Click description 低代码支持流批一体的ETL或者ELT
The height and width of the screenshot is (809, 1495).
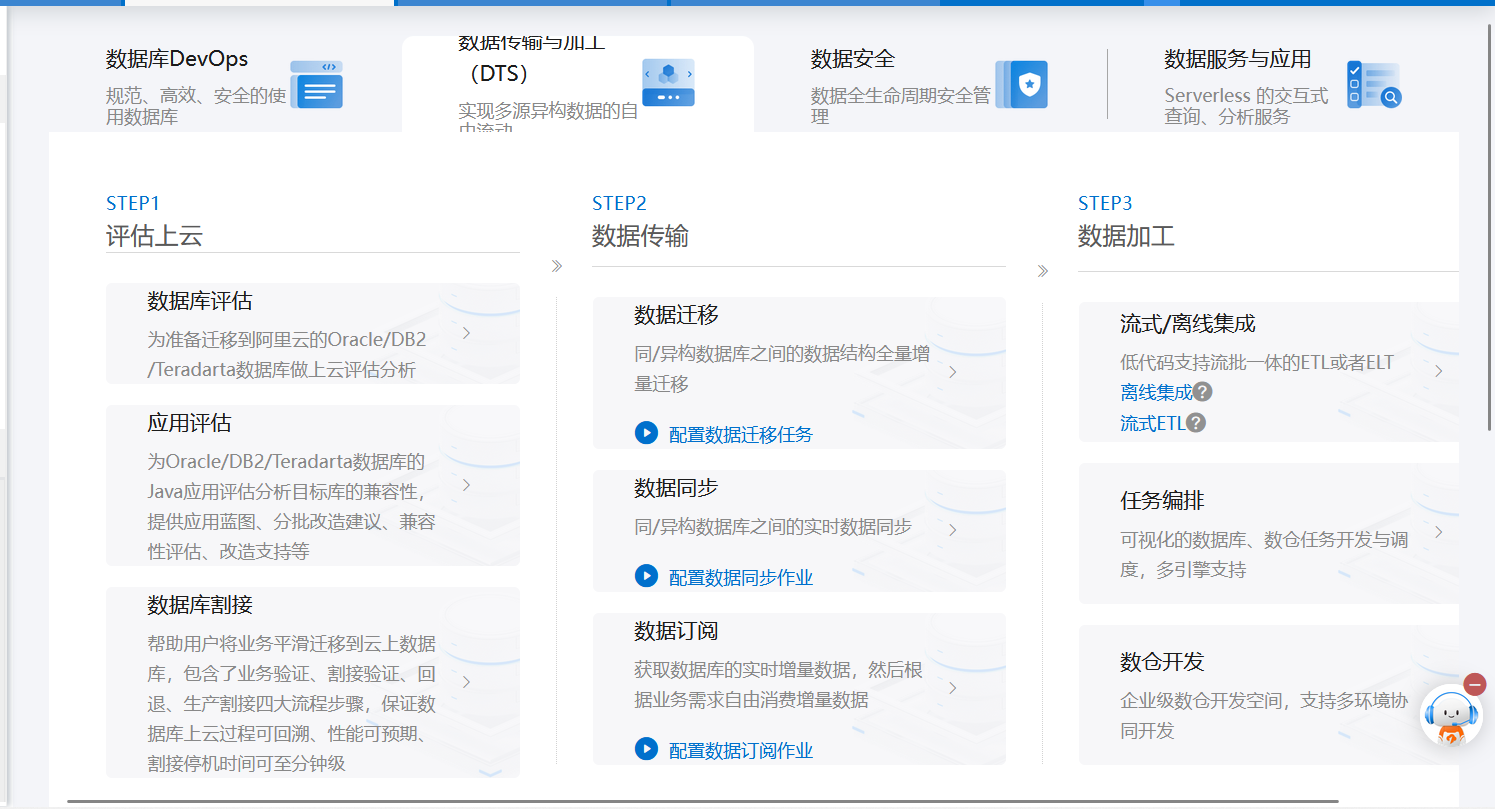pos(1257,362)
